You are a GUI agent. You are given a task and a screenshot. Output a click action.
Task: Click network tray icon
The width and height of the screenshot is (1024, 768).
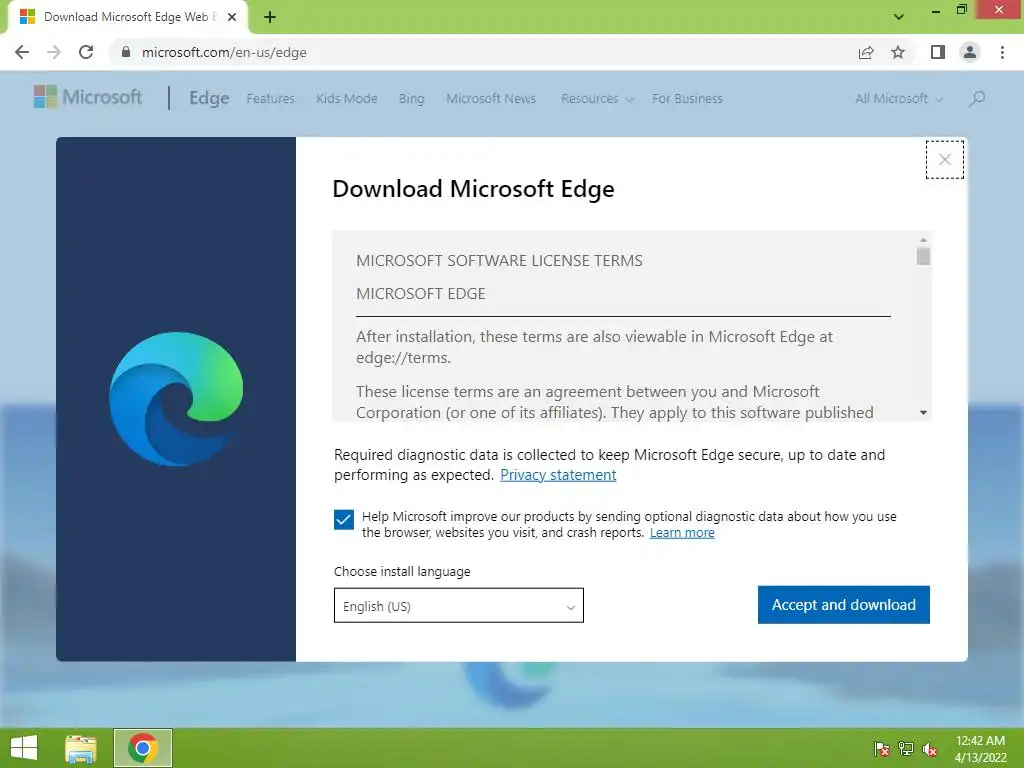(906, 749)
